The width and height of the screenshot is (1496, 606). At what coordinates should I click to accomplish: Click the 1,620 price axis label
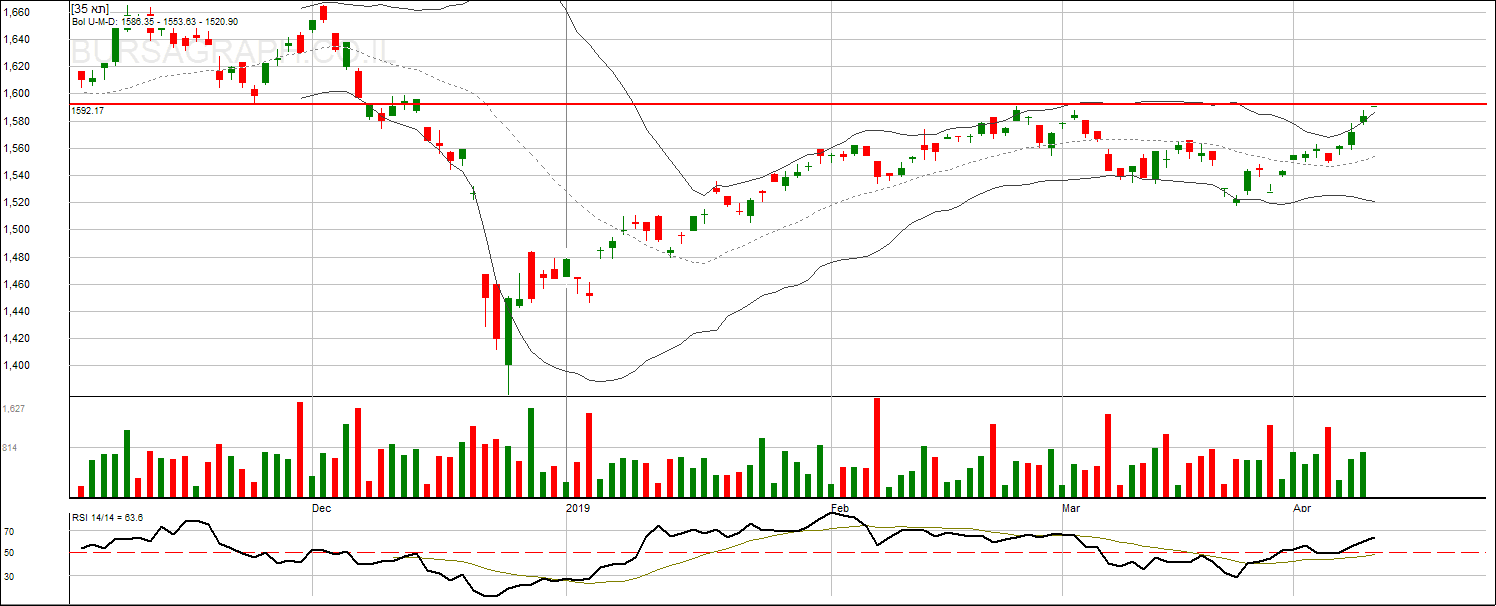pyautogui.click(x=16, y=66)
